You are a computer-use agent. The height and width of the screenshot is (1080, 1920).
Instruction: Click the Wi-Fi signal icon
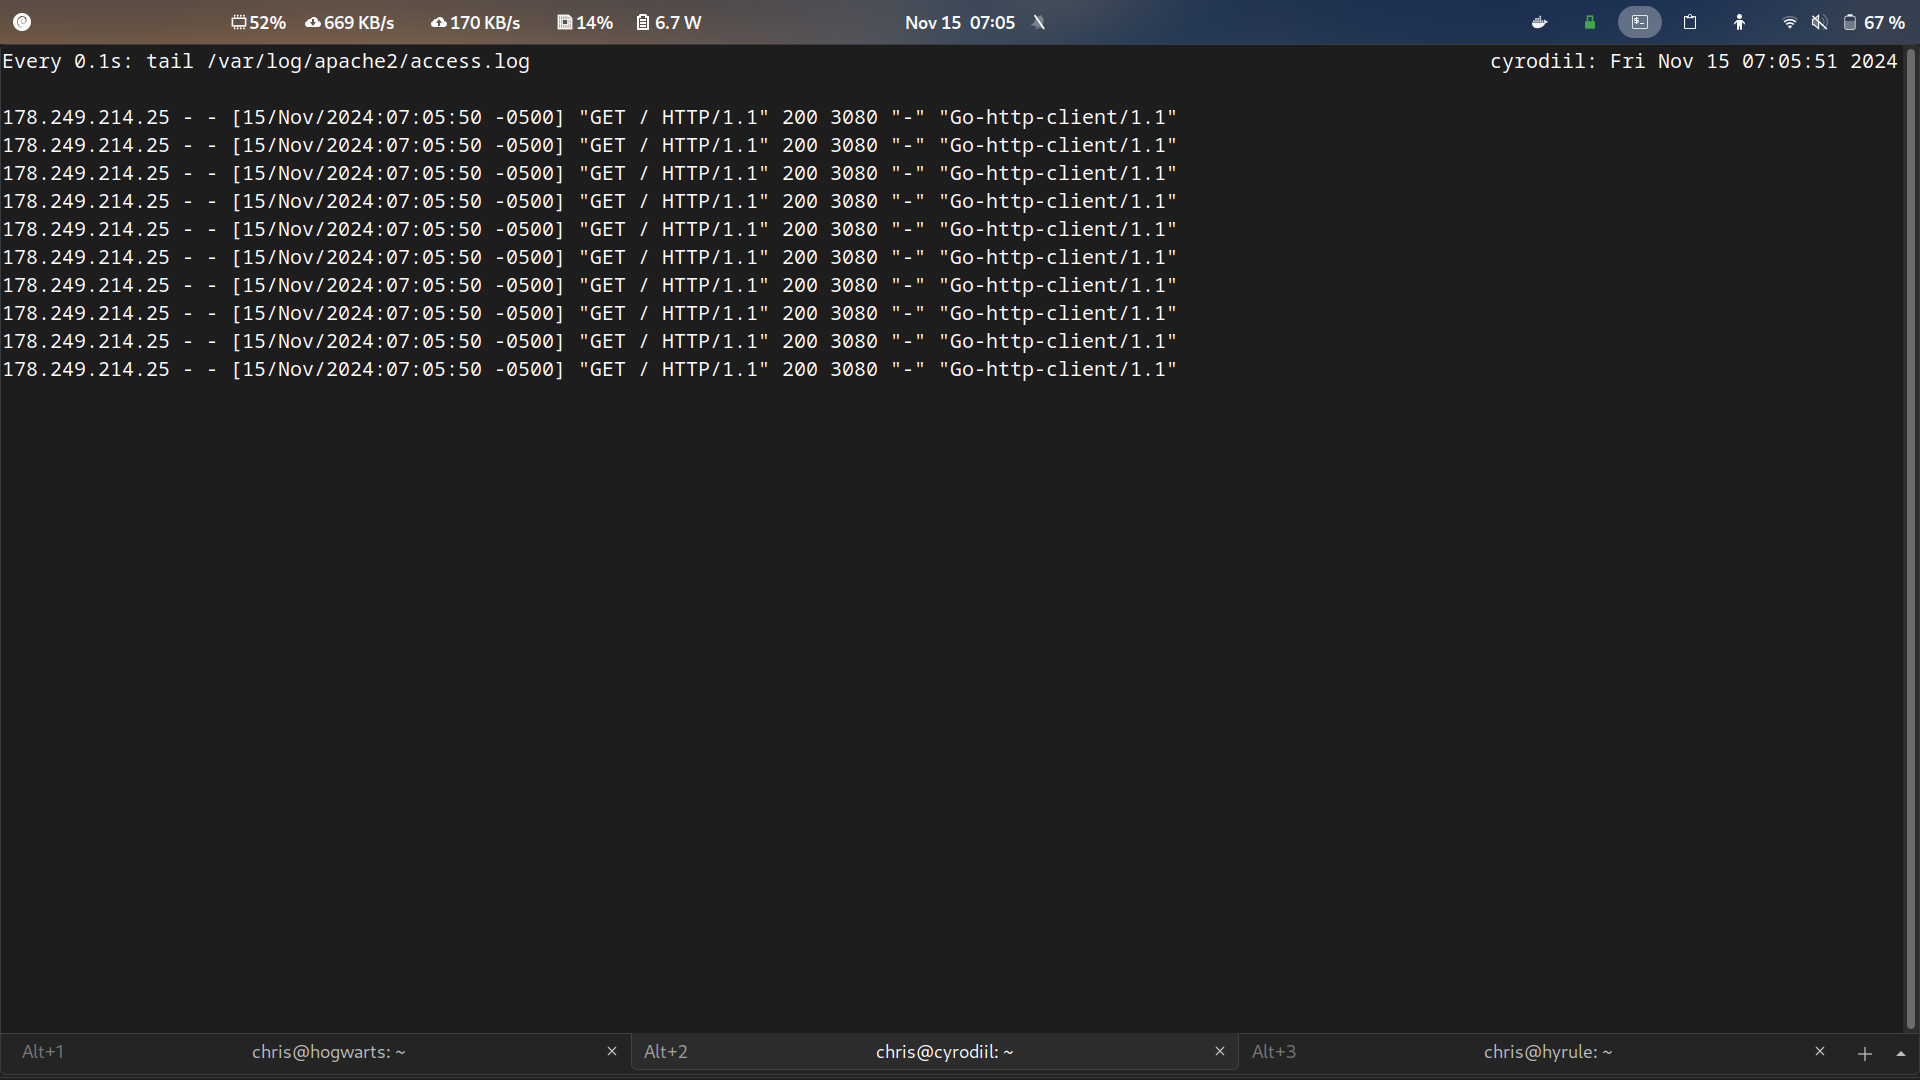[x=1789, y=22]
